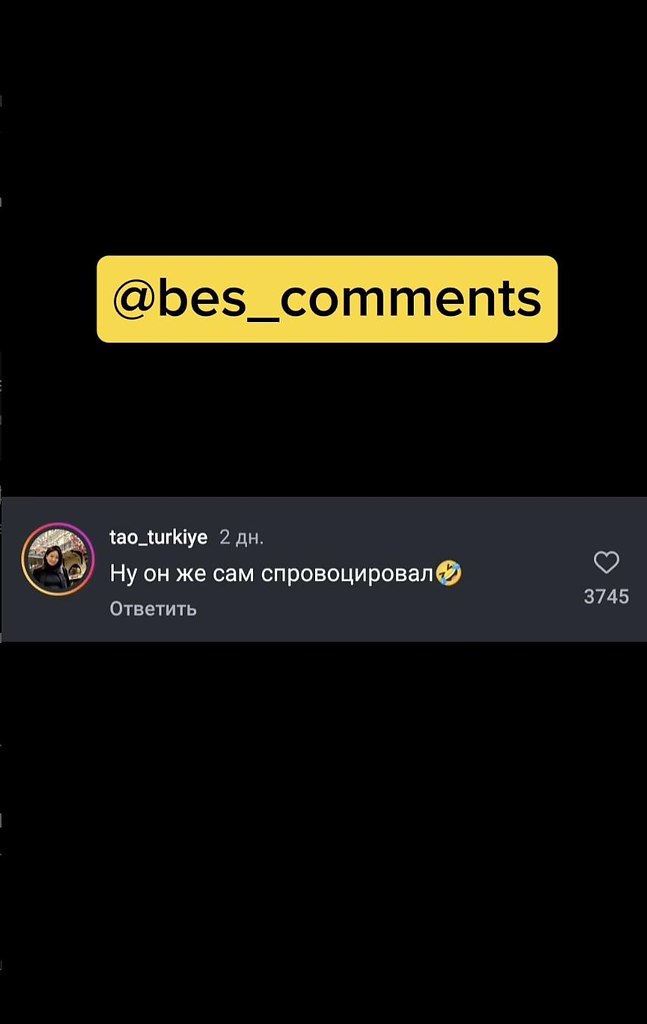Tap the black space between tag and comment
The width and height of the screenshot is (647, 1024).
[x=323, y=420]
